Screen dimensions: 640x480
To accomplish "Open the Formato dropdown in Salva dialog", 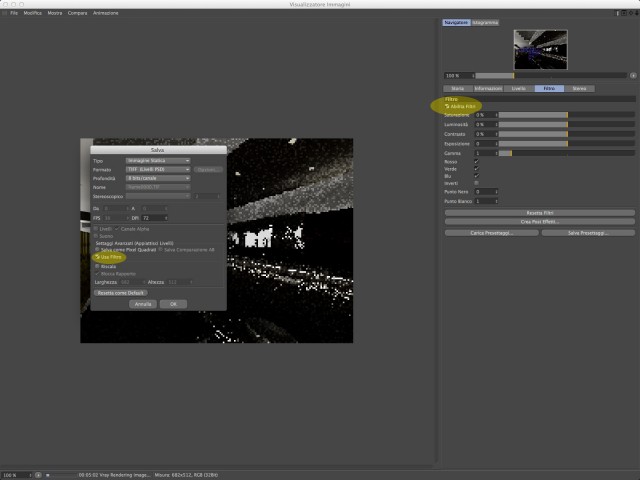I will pos(158,169).
